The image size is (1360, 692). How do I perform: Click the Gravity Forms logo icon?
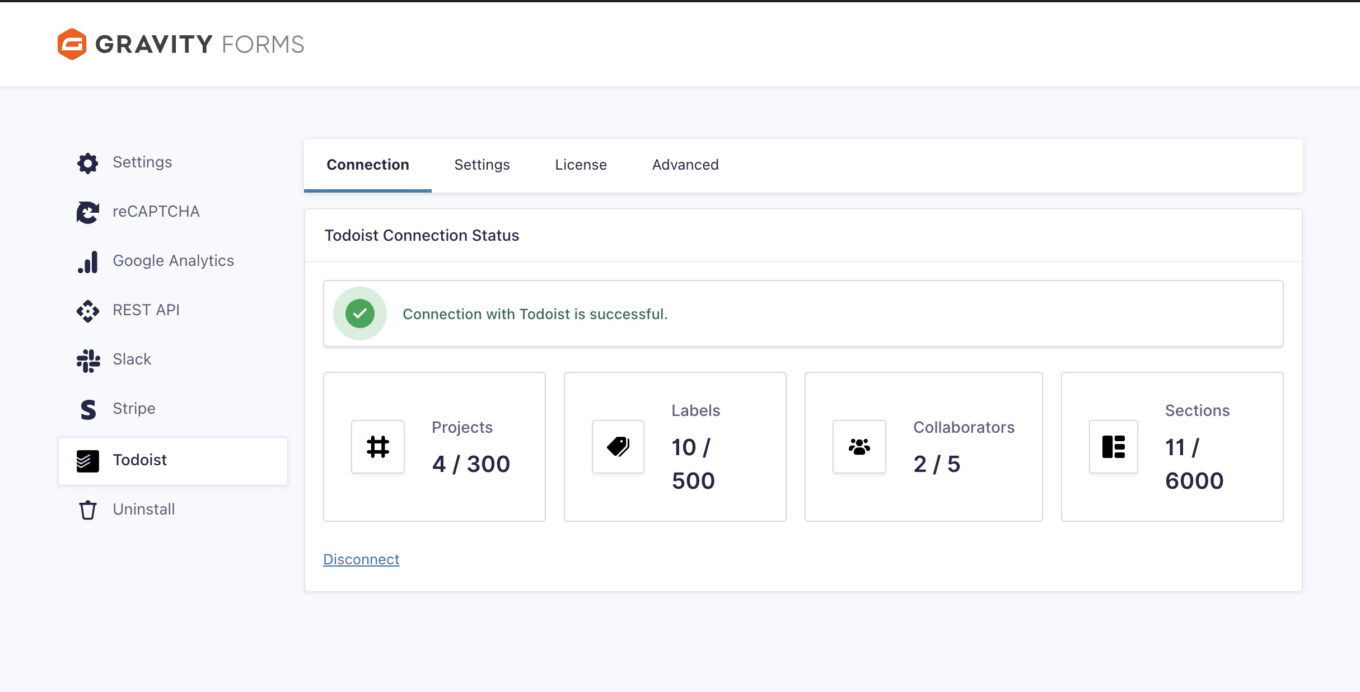click(72, 44)
